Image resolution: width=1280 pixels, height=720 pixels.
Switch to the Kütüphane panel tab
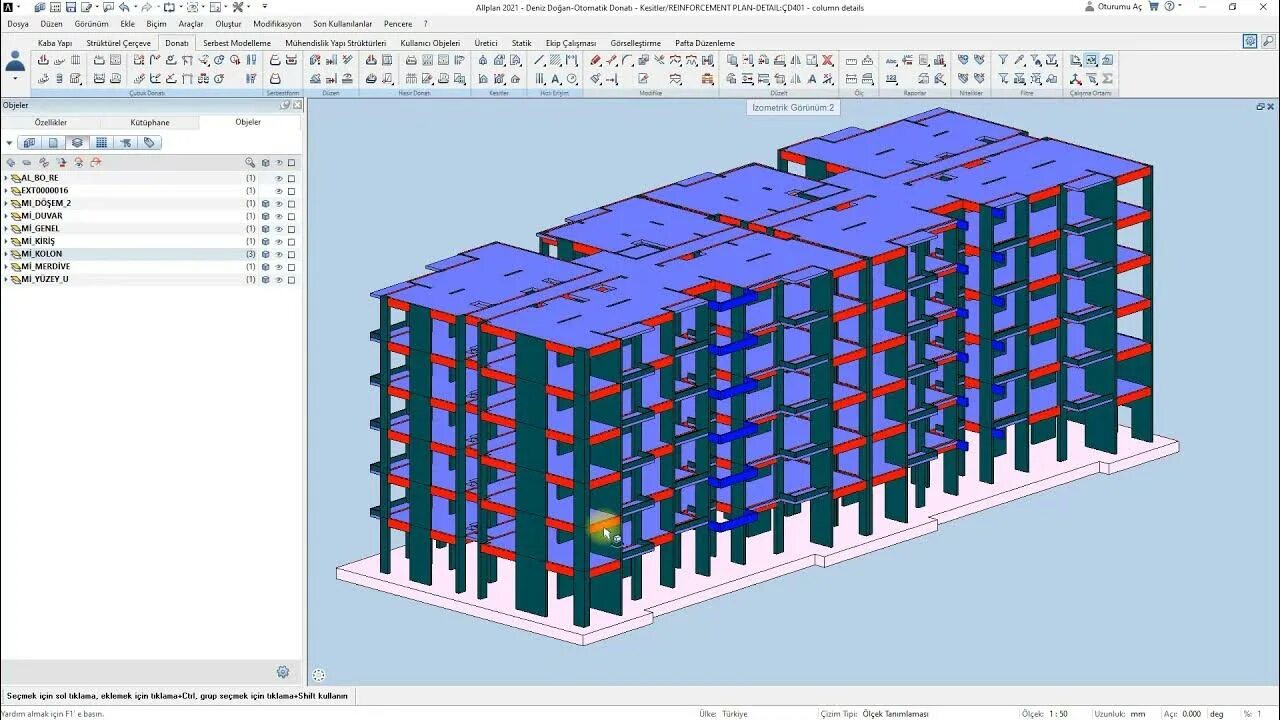[x=150, y=122]
